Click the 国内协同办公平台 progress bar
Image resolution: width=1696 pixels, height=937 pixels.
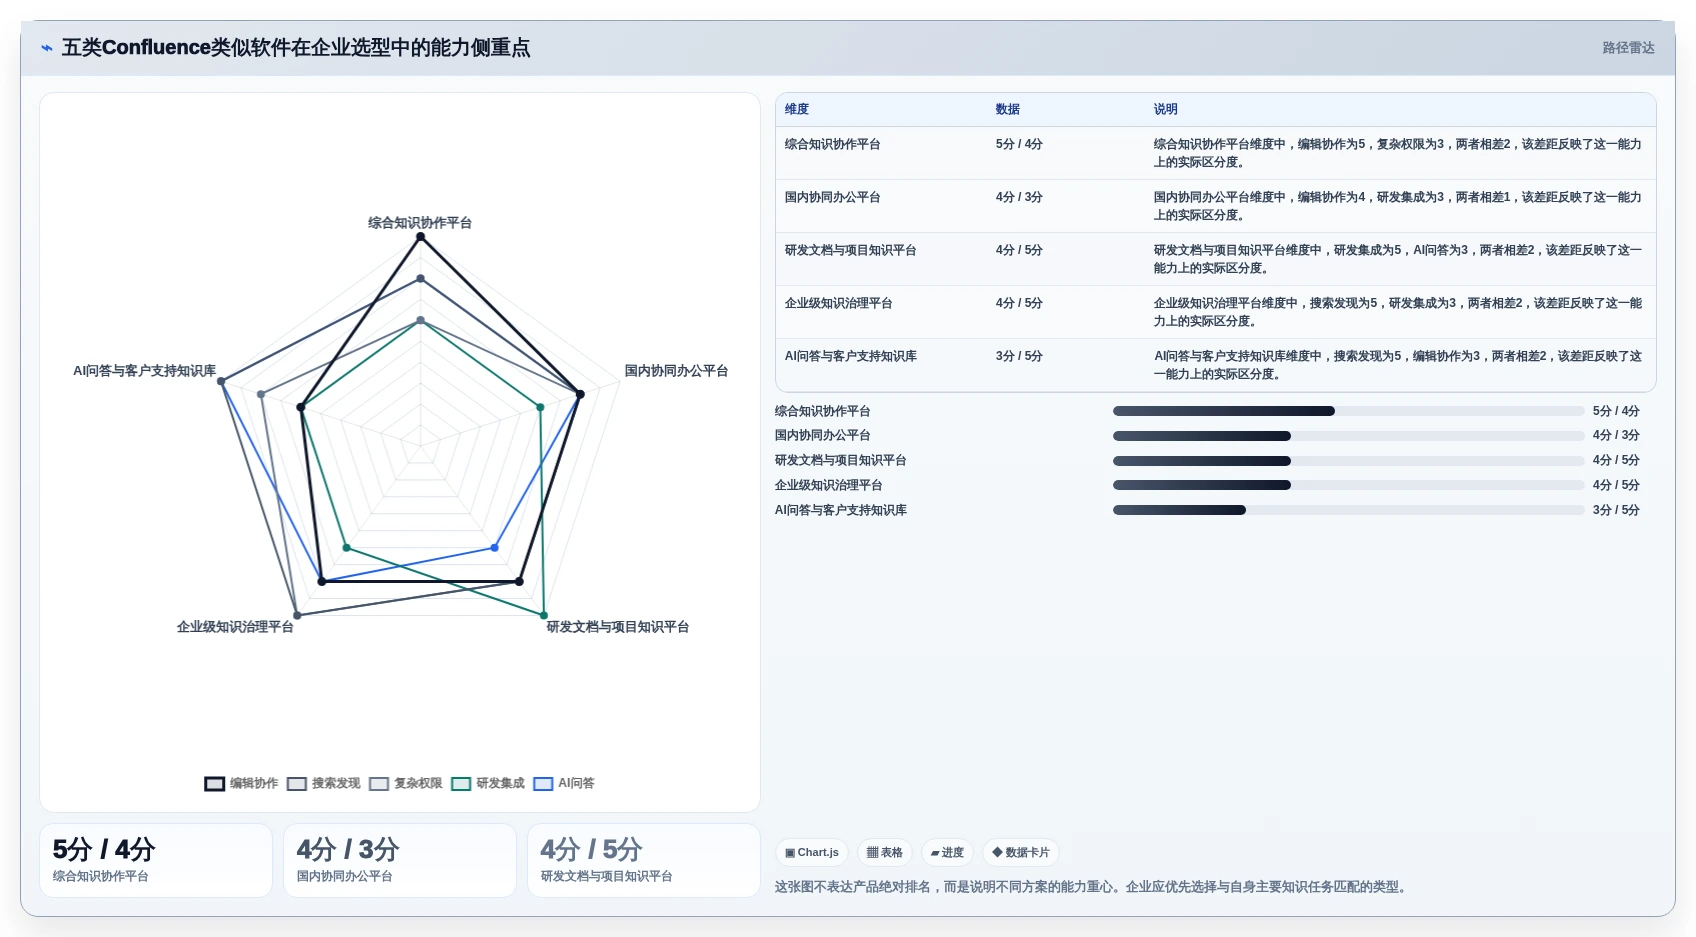pyautogui.click(x=1348, y=436)
